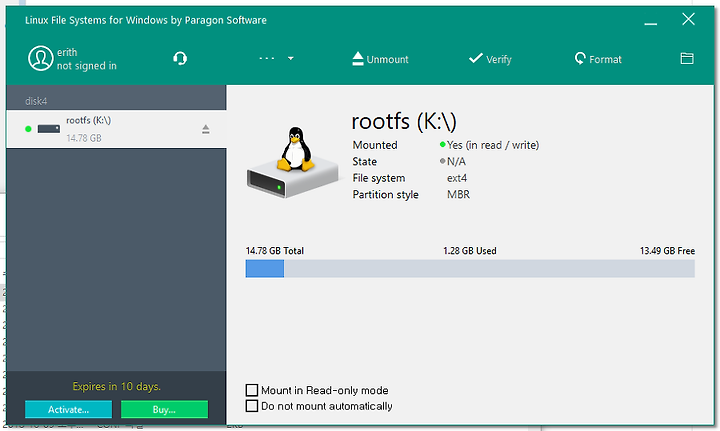
Task: Expand the dropdown arrow beside the dots
Action: (x=291, y=58)
